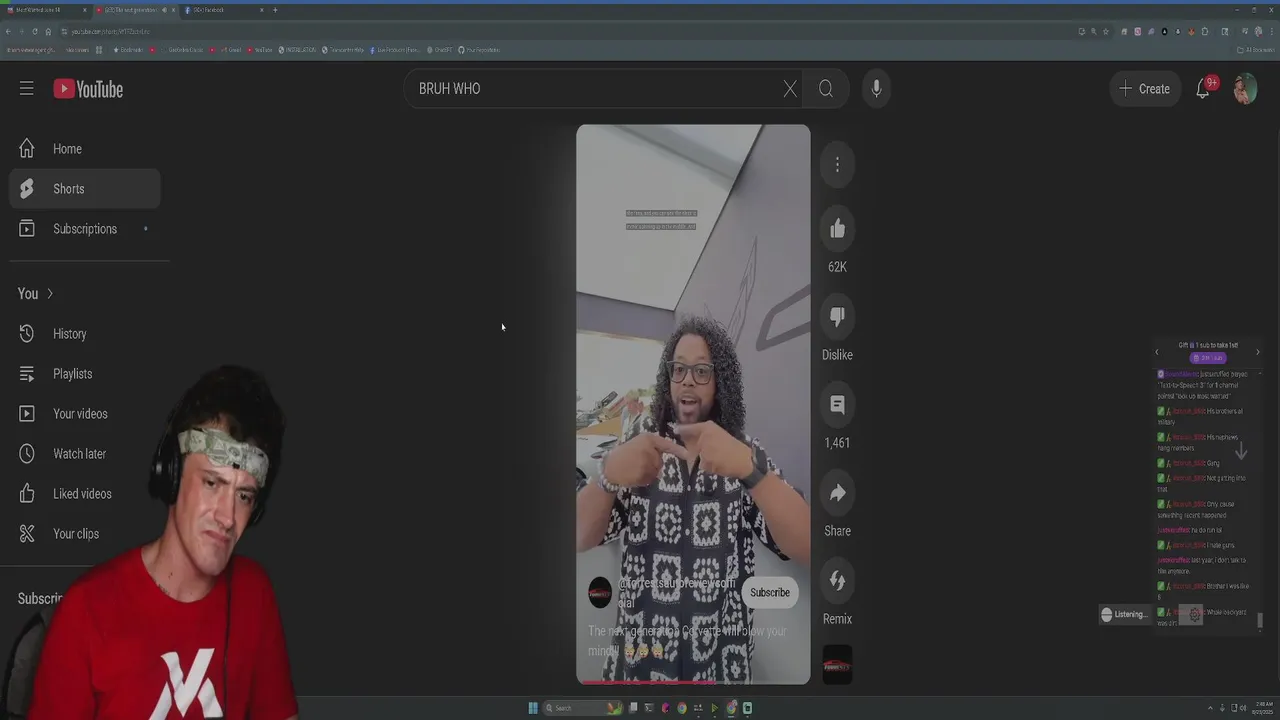Remix this Short
The image size is (1280, 720).
click(837, 581)
